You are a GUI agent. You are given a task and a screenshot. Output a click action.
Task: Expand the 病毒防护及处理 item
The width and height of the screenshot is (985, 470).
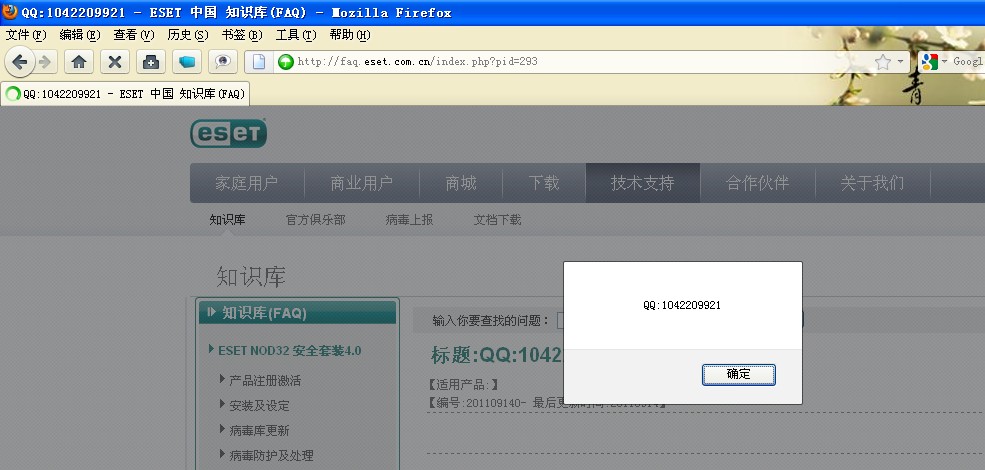coord(271,455)
